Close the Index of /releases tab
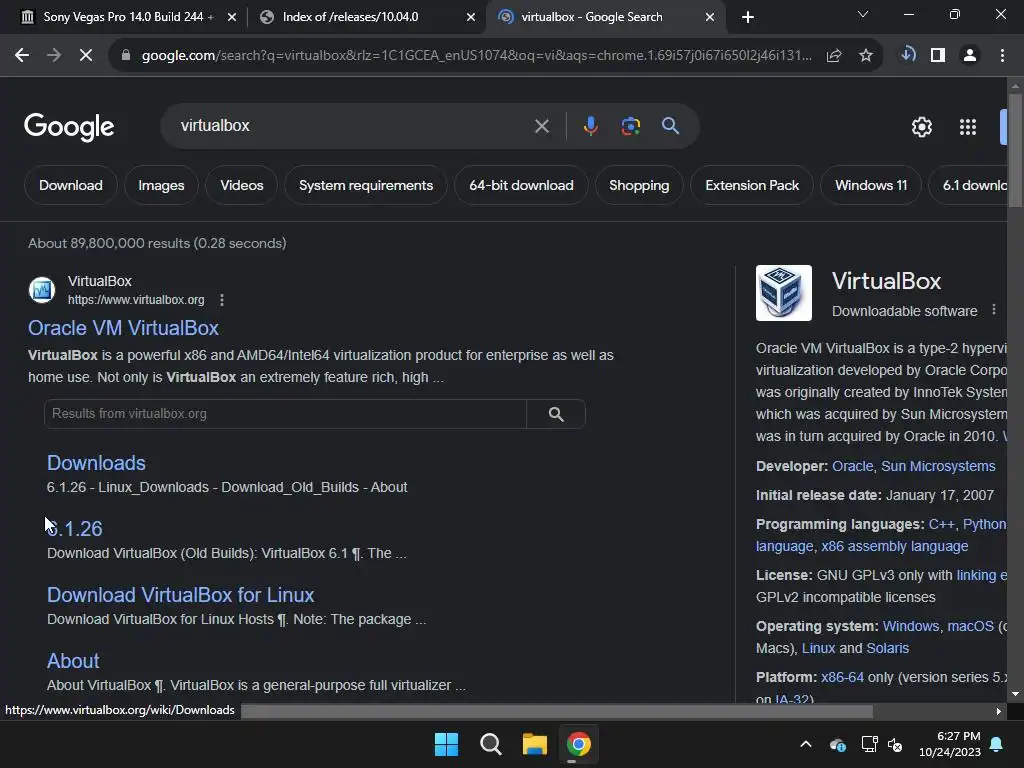Image resolution: width=1024 pixels, height=768 pixels. 471,17
